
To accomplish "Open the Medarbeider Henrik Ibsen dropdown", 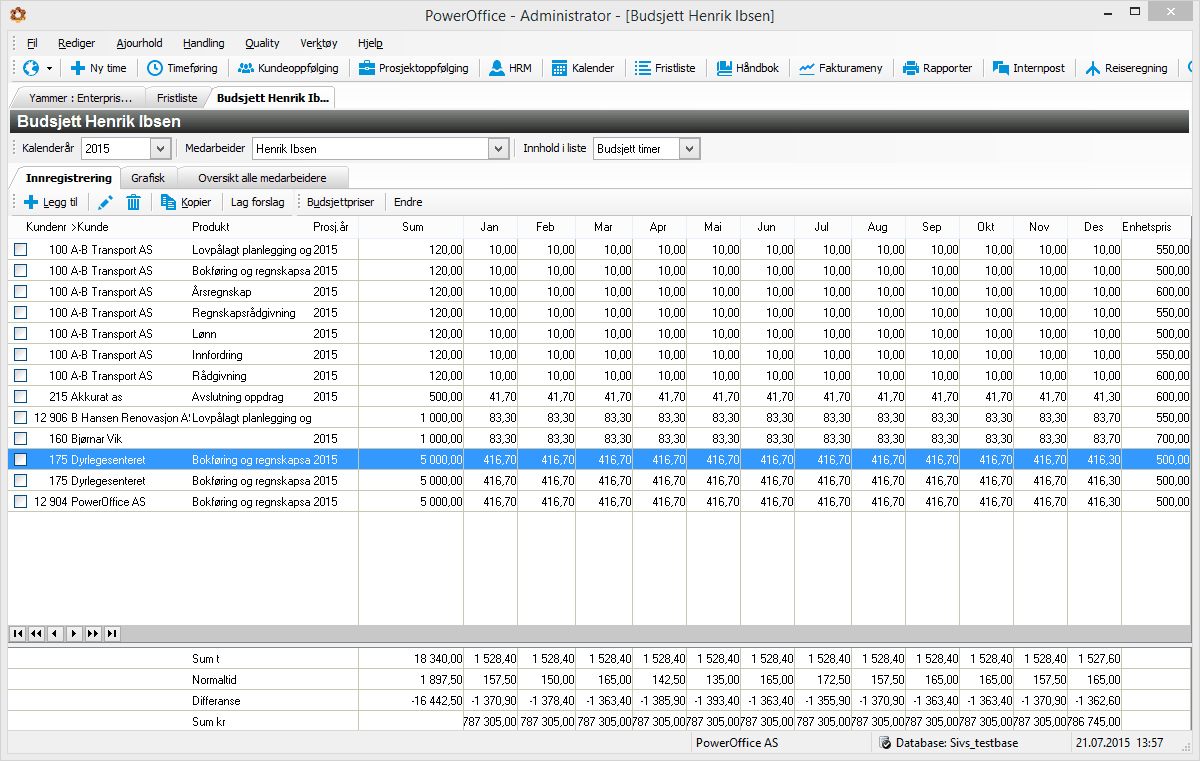I will [499, 148].
